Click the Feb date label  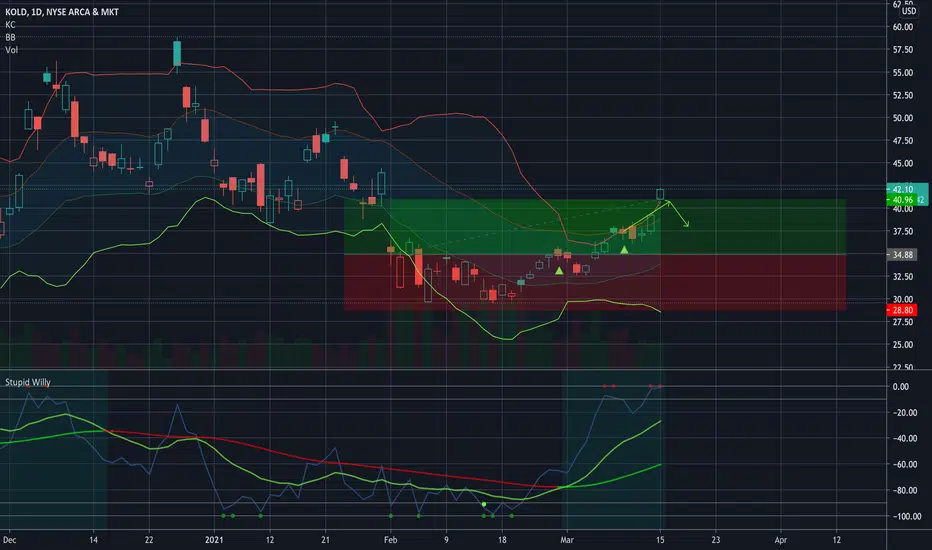pos(390,540)
